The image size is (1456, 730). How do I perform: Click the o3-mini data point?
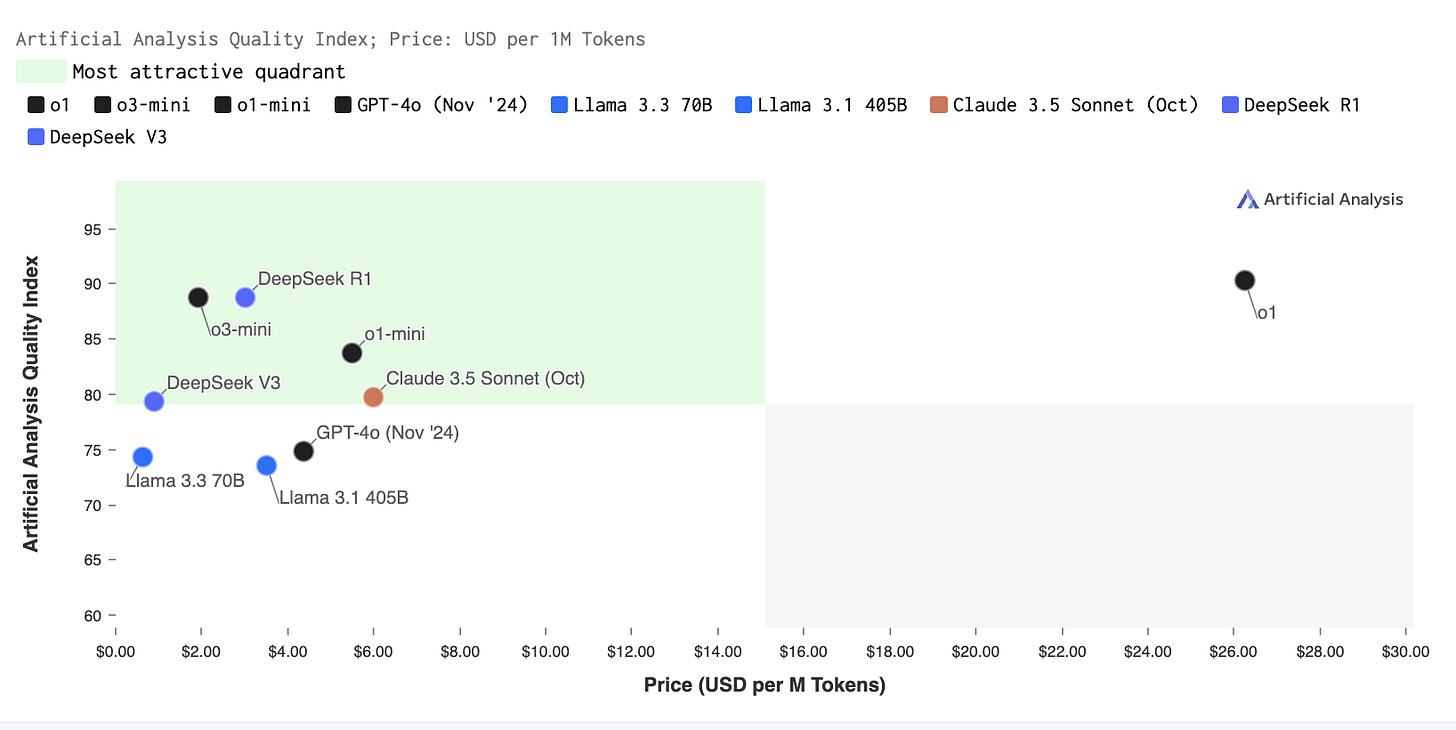point(198,297)
